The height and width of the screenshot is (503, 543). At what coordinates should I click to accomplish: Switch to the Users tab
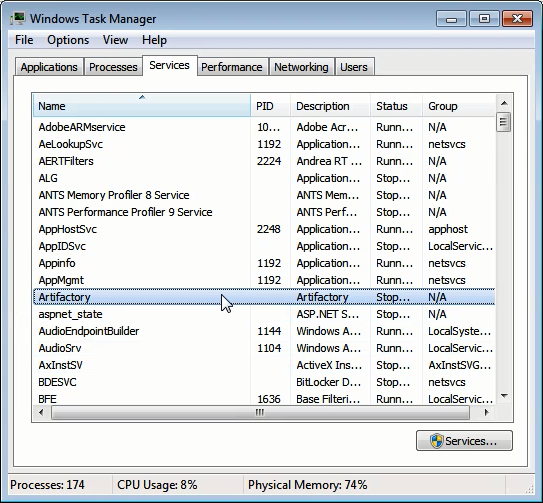[354, 67]
